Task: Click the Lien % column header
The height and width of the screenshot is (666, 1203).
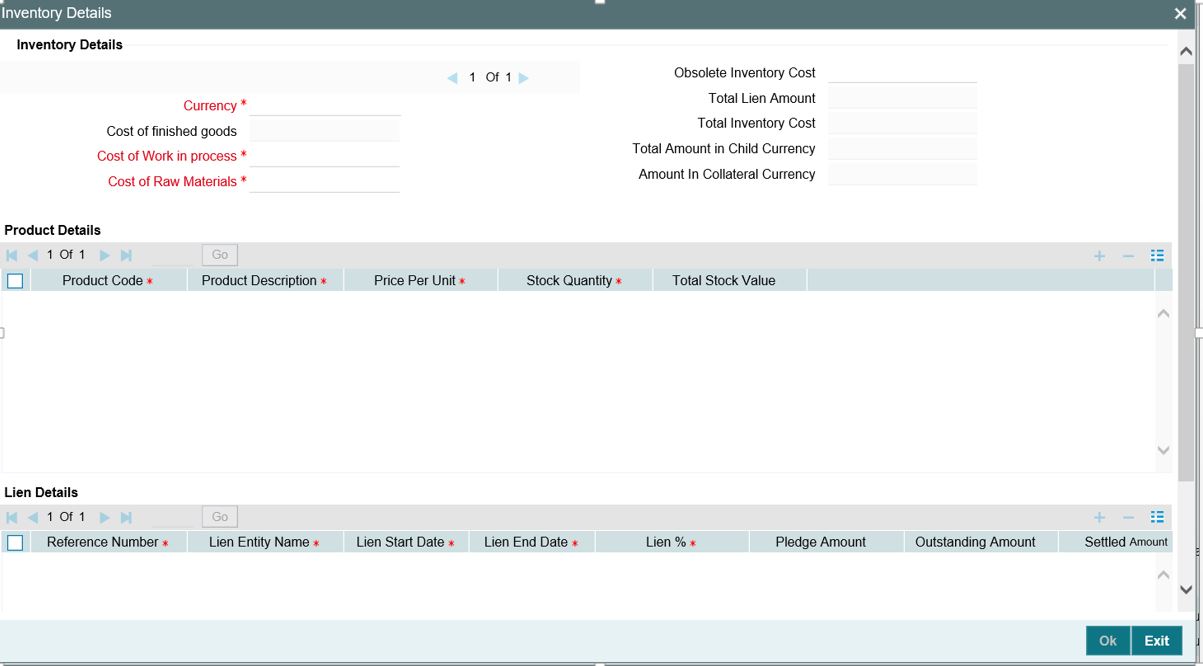Action: 672,542
